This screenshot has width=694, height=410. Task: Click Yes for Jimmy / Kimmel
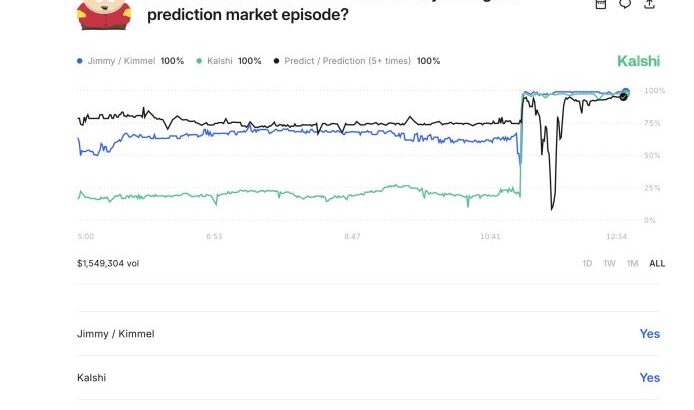coord(649,334)
